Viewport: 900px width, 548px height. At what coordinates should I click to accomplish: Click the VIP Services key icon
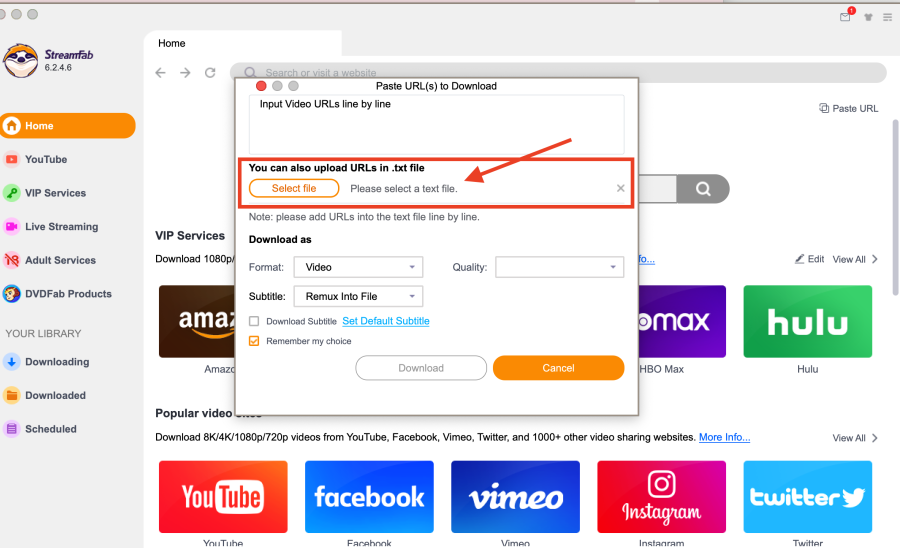coord(11,193)
